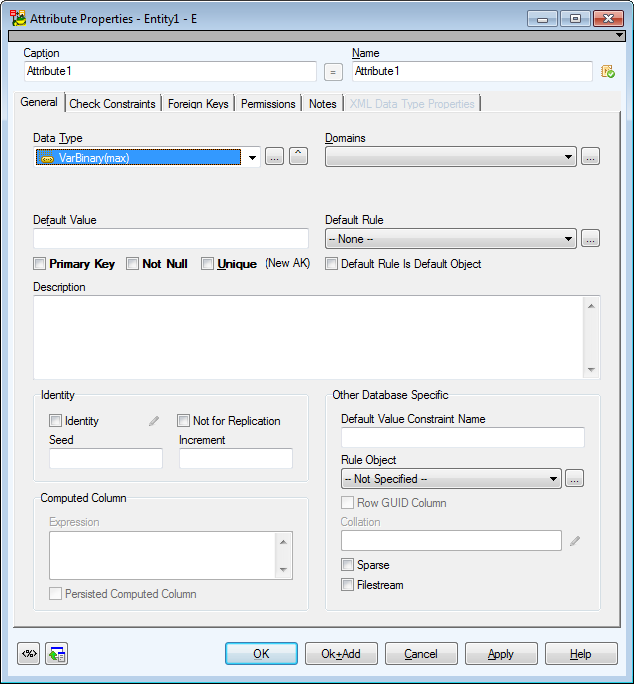
Task: Click the Apply button
Action: [x=501, y=653]
